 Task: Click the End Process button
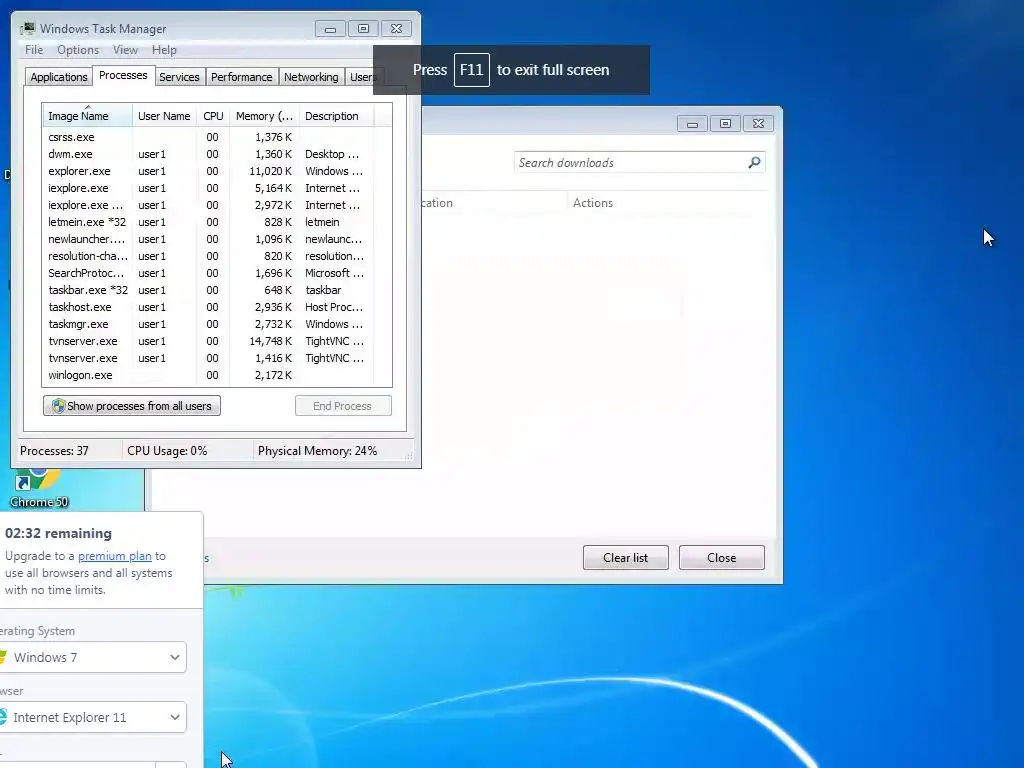[x=343, y=406]
